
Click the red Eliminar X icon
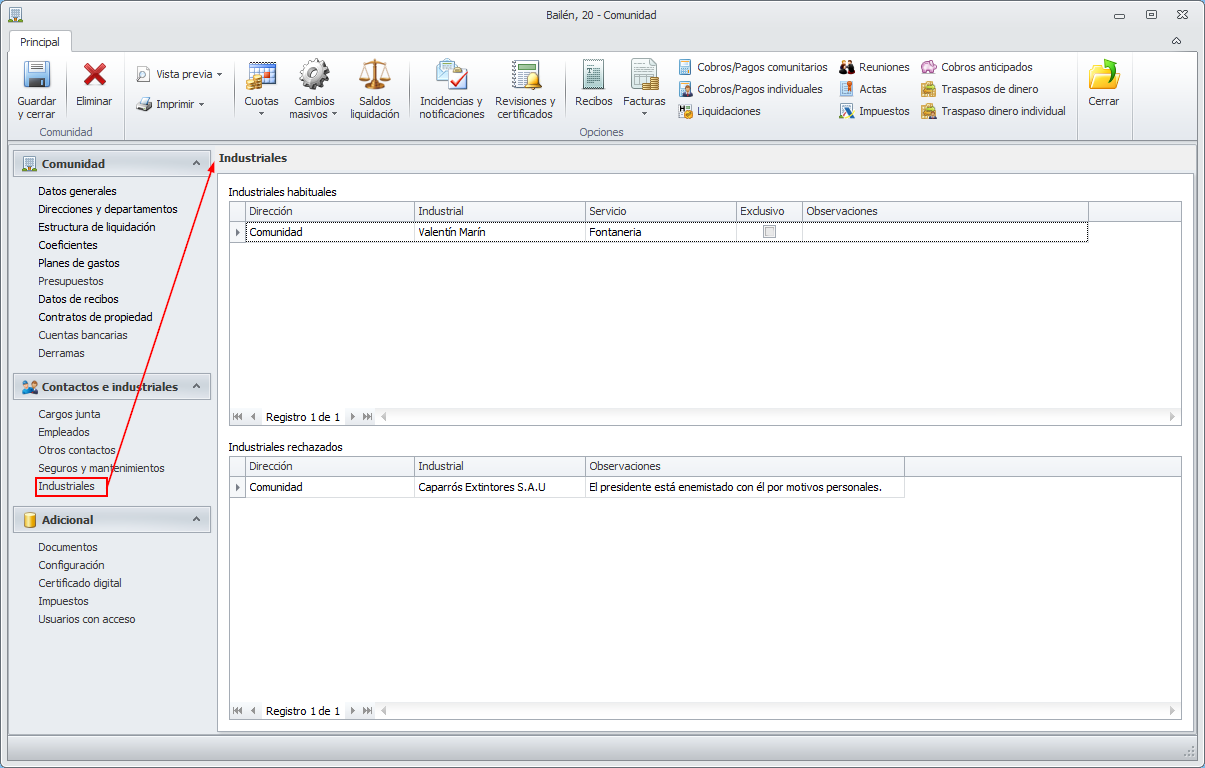(x=95, y=76)
